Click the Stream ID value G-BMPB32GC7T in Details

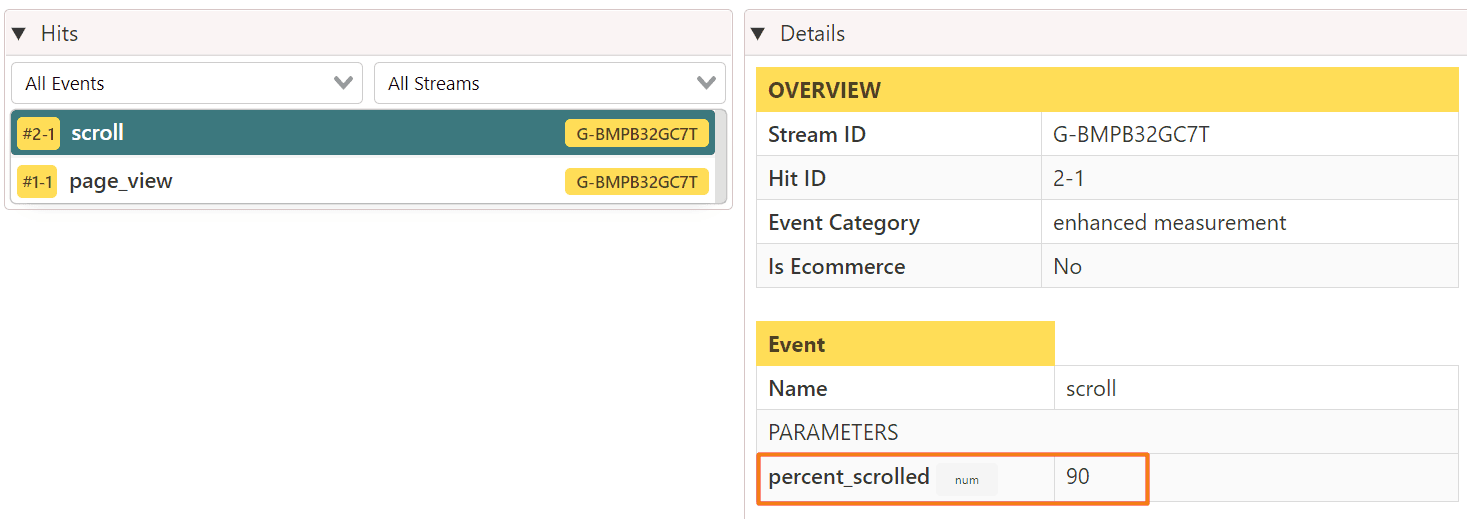[x=1131, y=134]
